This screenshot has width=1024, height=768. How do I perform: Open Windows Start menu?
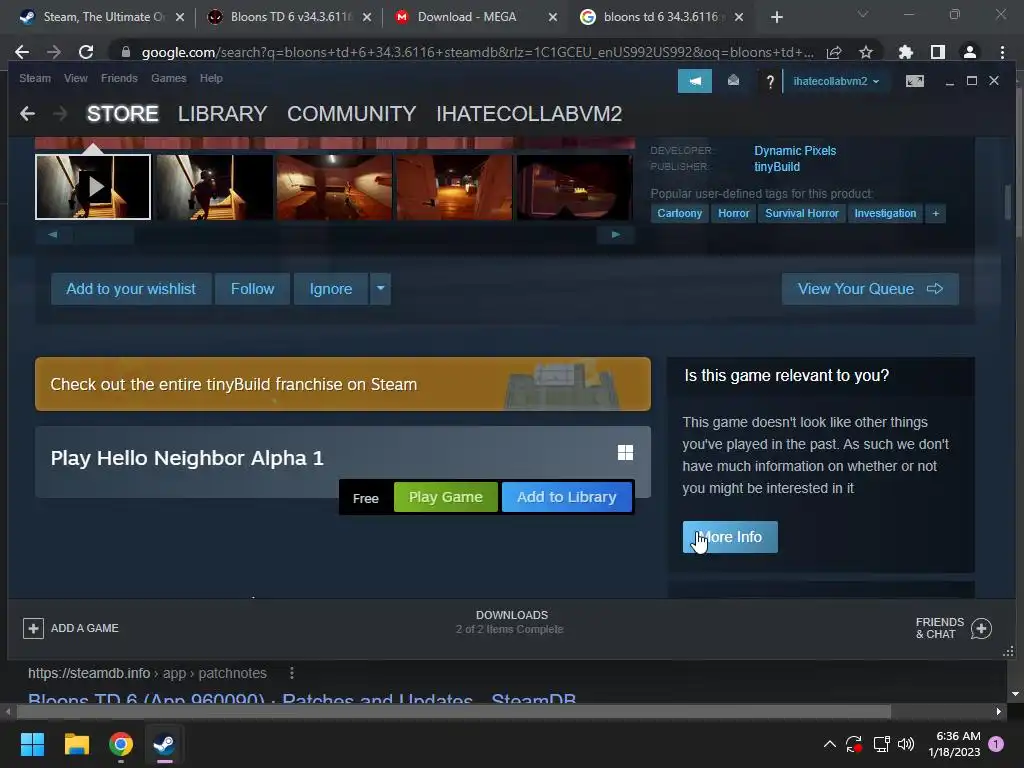point(32,744)
